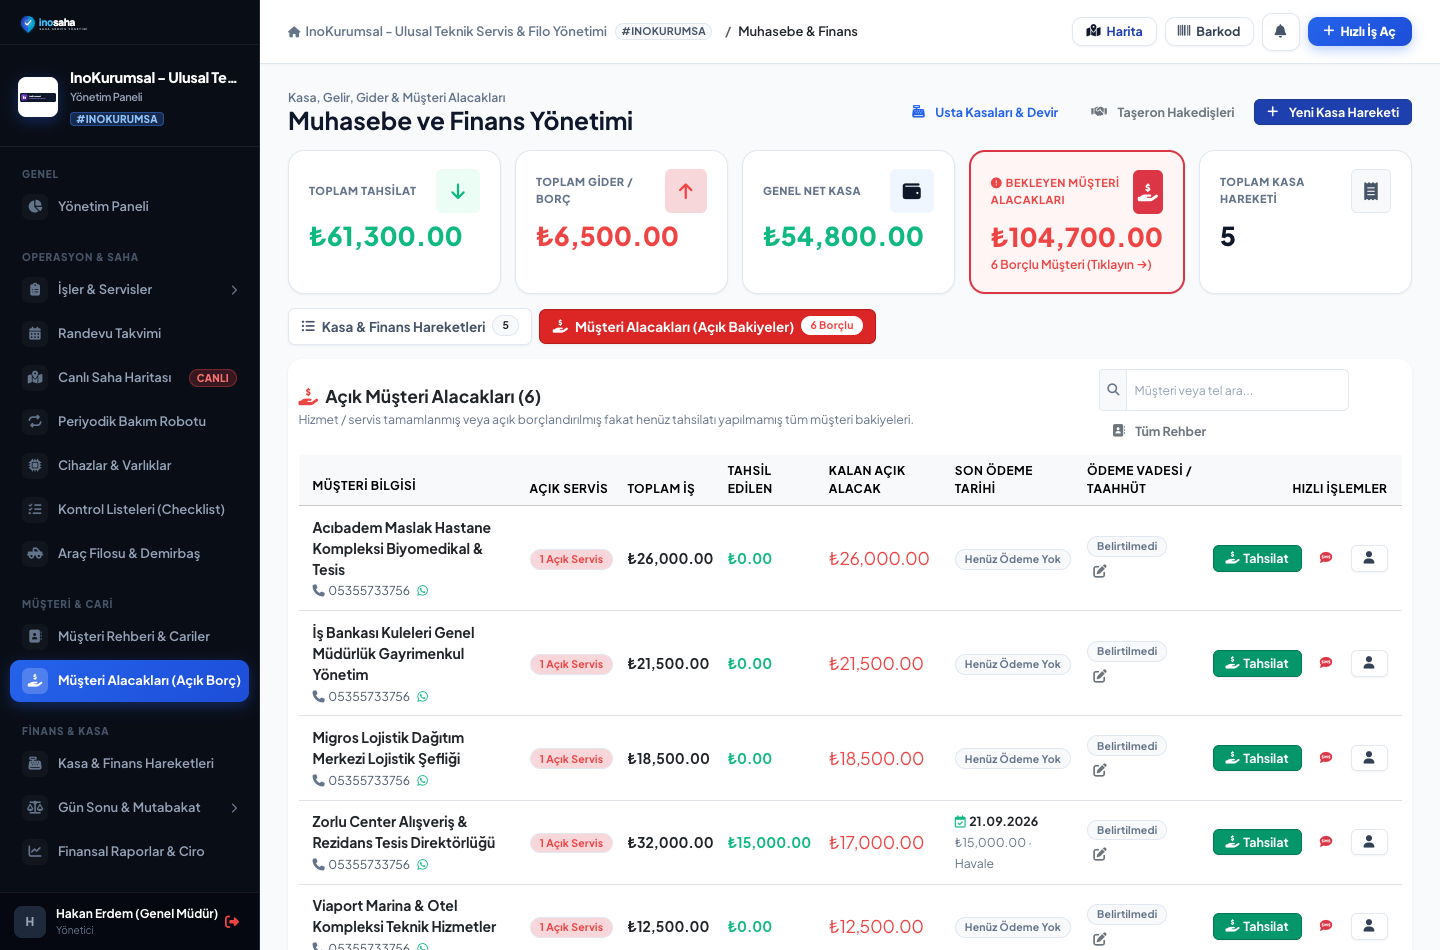This screenshot has width=1440, height=950.
Task: Open Müşteri Rehberi & Cariler
Action: click(130, 637)
